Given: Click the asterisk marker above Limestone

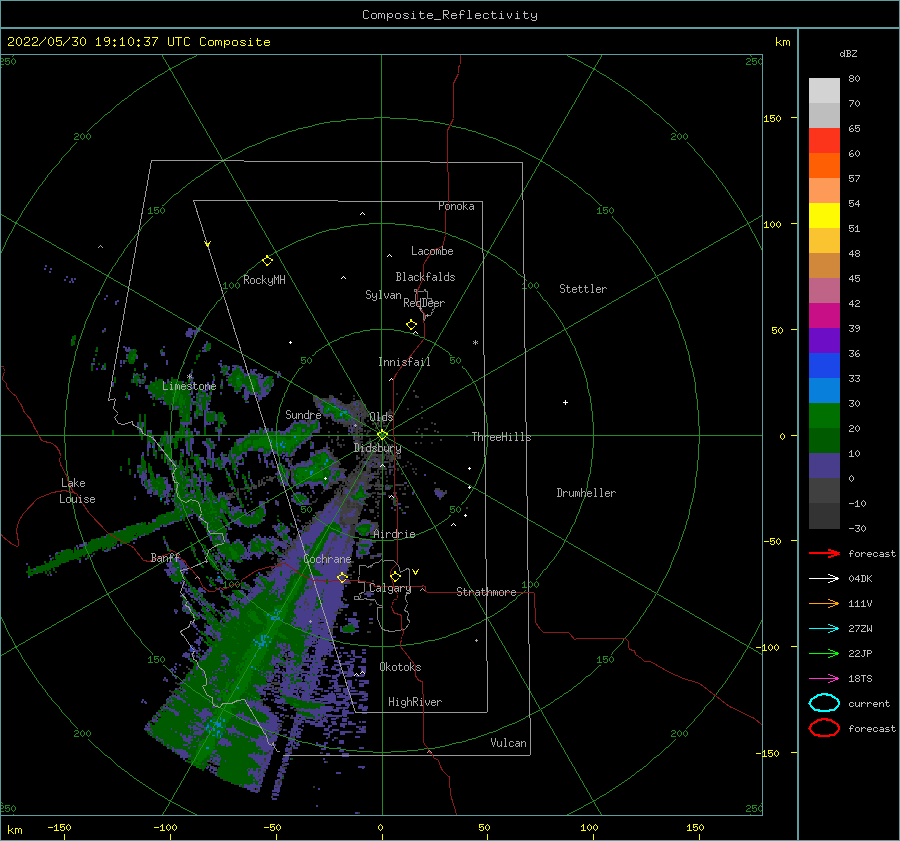Looking at the screenshot, I should [189, 377].
